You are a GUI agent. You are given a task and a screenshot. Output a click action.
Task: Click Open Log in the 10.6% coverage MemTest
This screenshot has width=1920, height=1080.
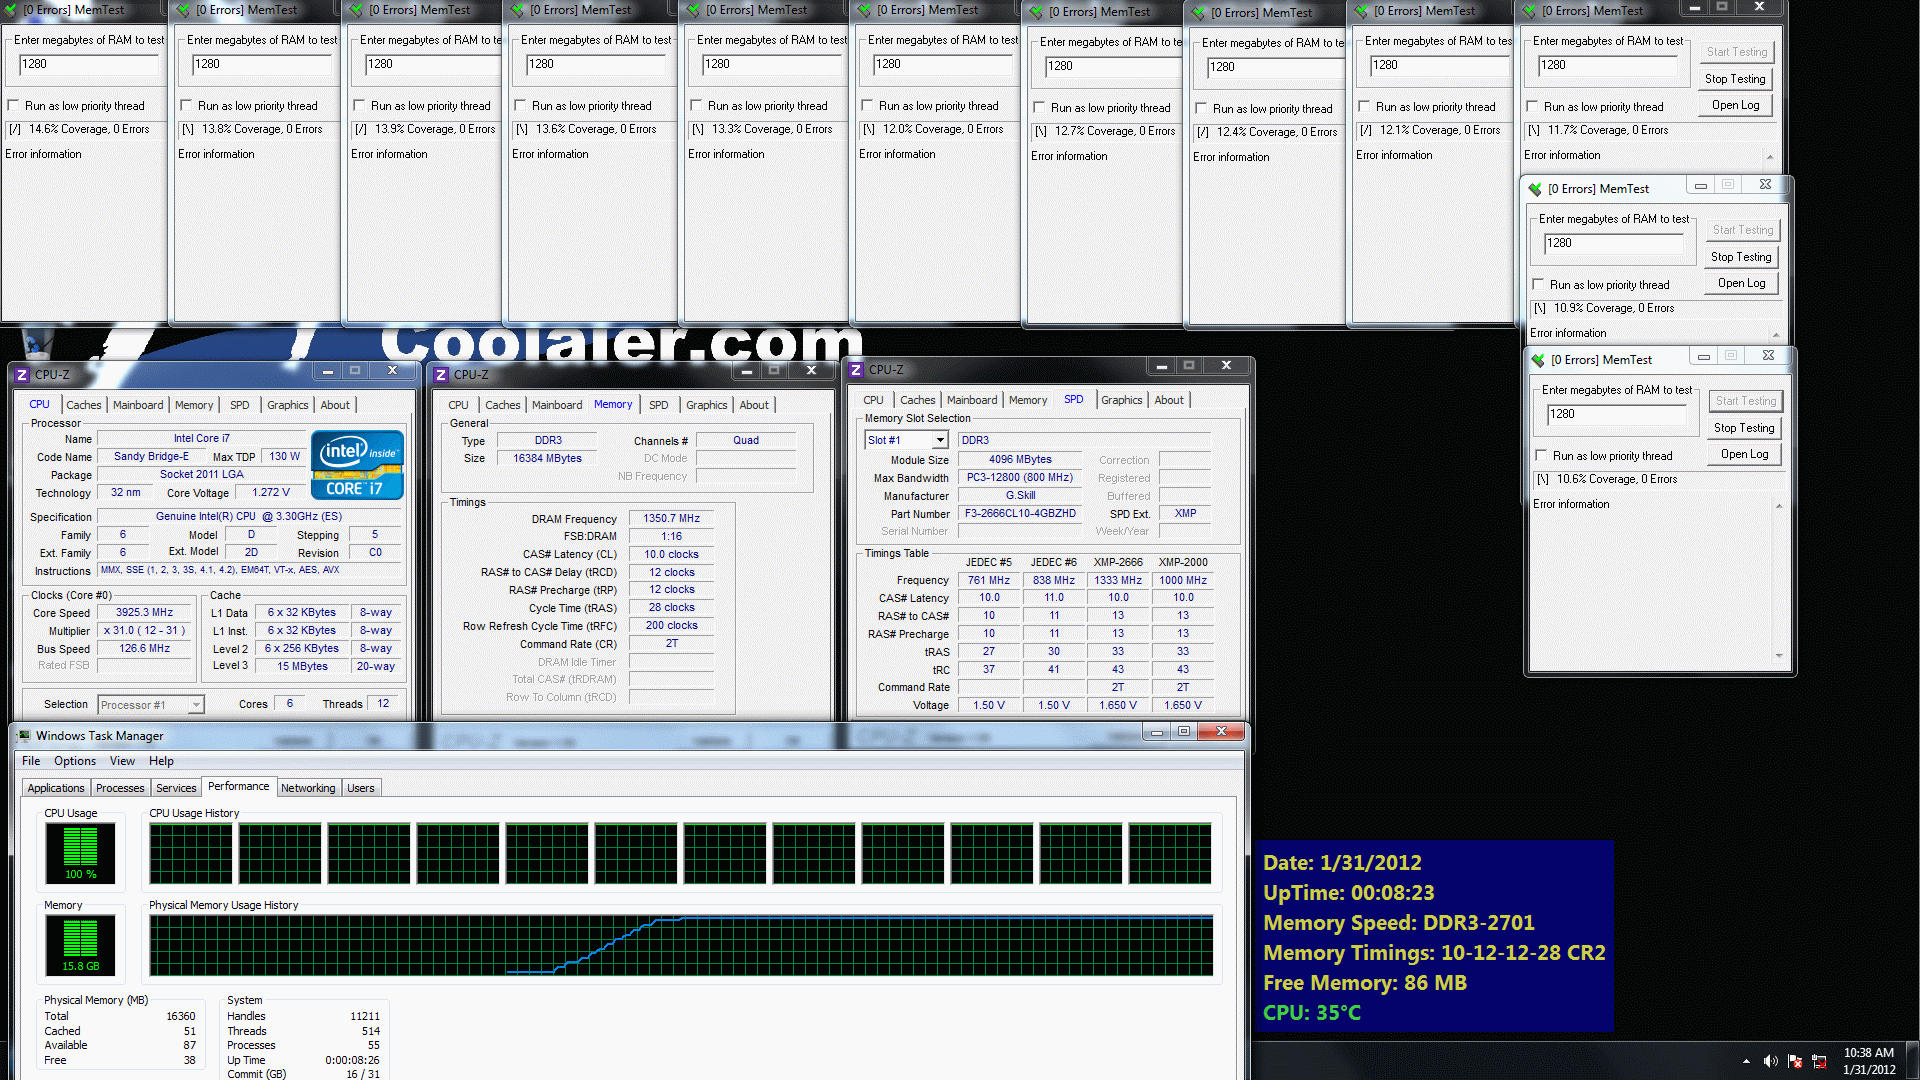click(1744, 454)
